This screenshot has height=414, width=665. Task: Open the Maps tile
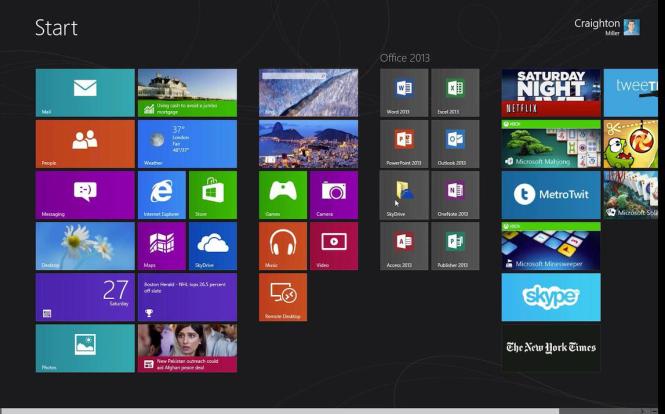(162, 246)
